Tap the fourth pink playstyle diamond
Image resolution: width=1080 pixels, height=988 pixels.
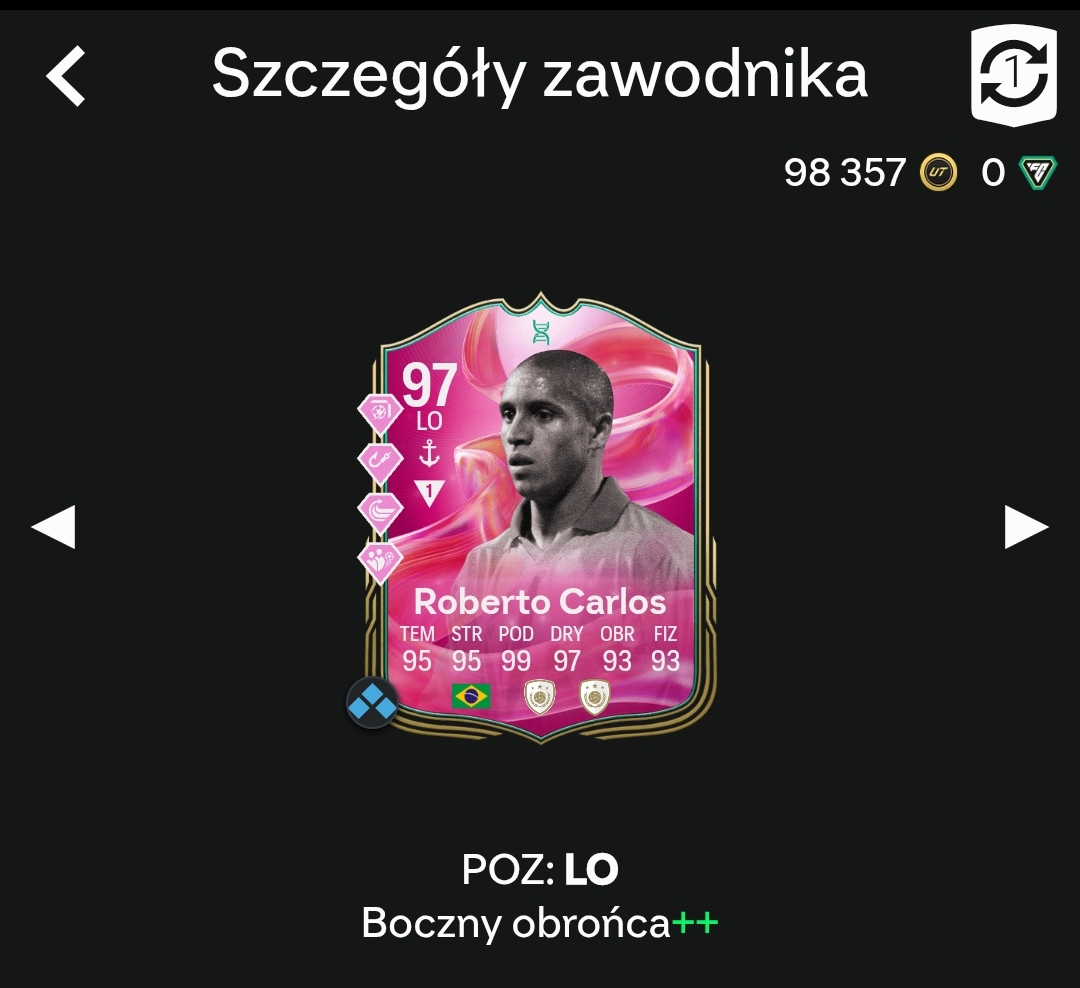click(380, 563)
